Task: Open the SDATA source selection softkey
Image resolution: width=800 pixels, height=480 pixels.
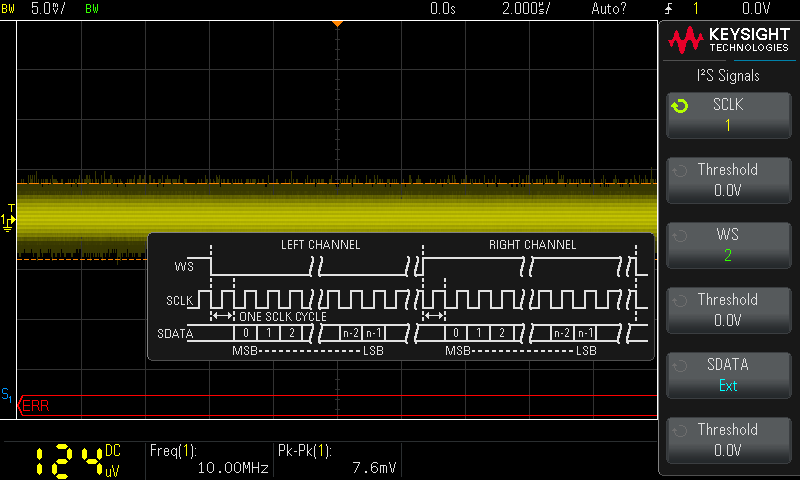Action: (x=727, y=375)
